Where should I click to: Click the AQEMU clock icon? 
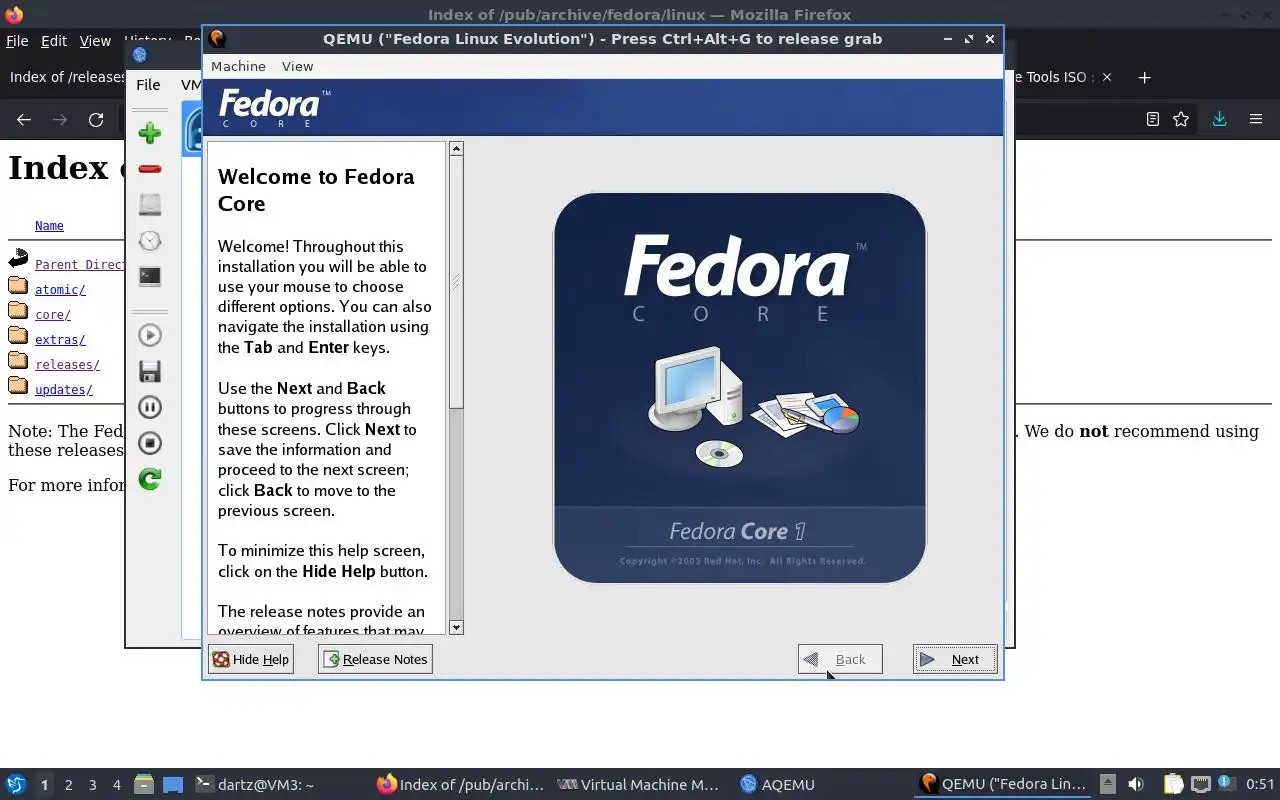(x=150, y=241)
